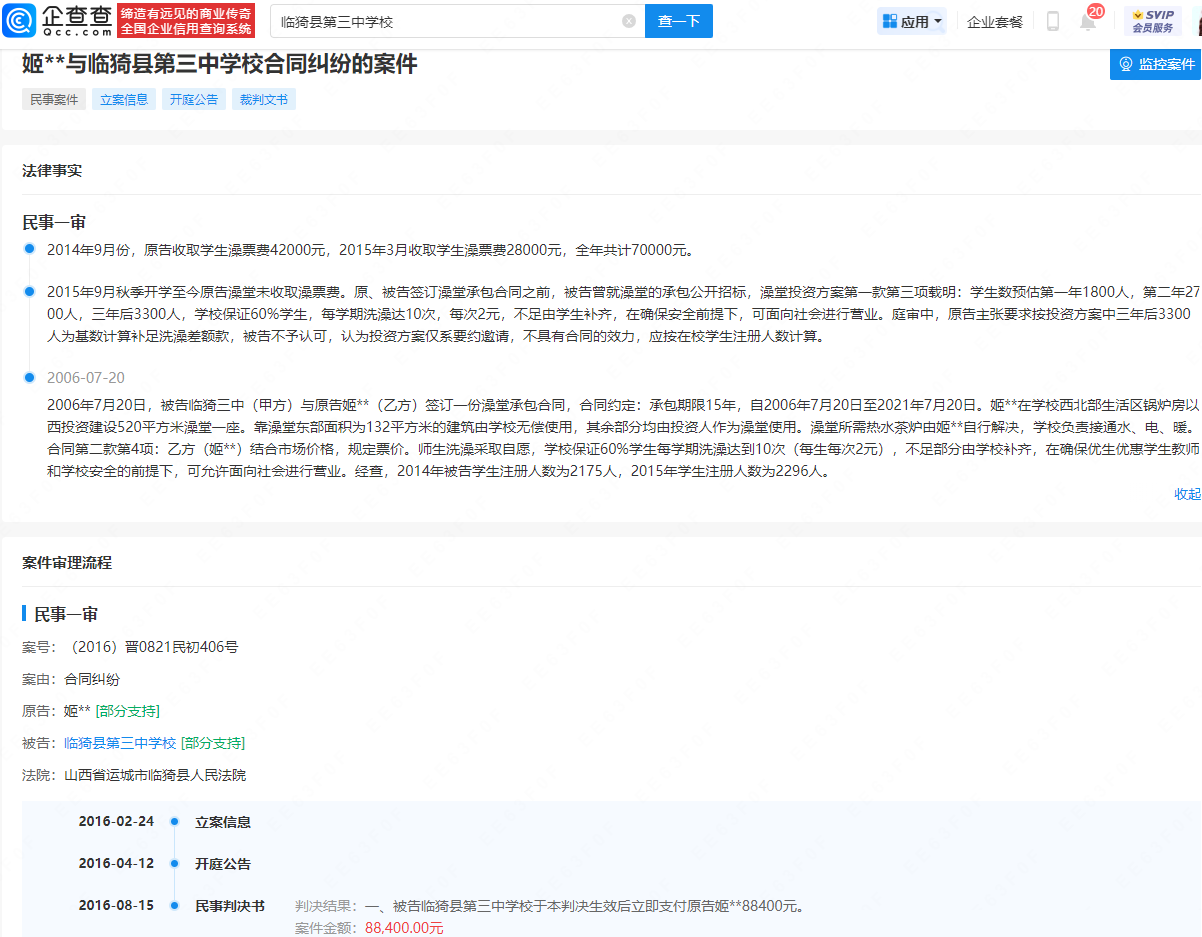The image size is (1202, 937).
Task: Expand the 应用 dropdown menu
Action: pos(938,21)
